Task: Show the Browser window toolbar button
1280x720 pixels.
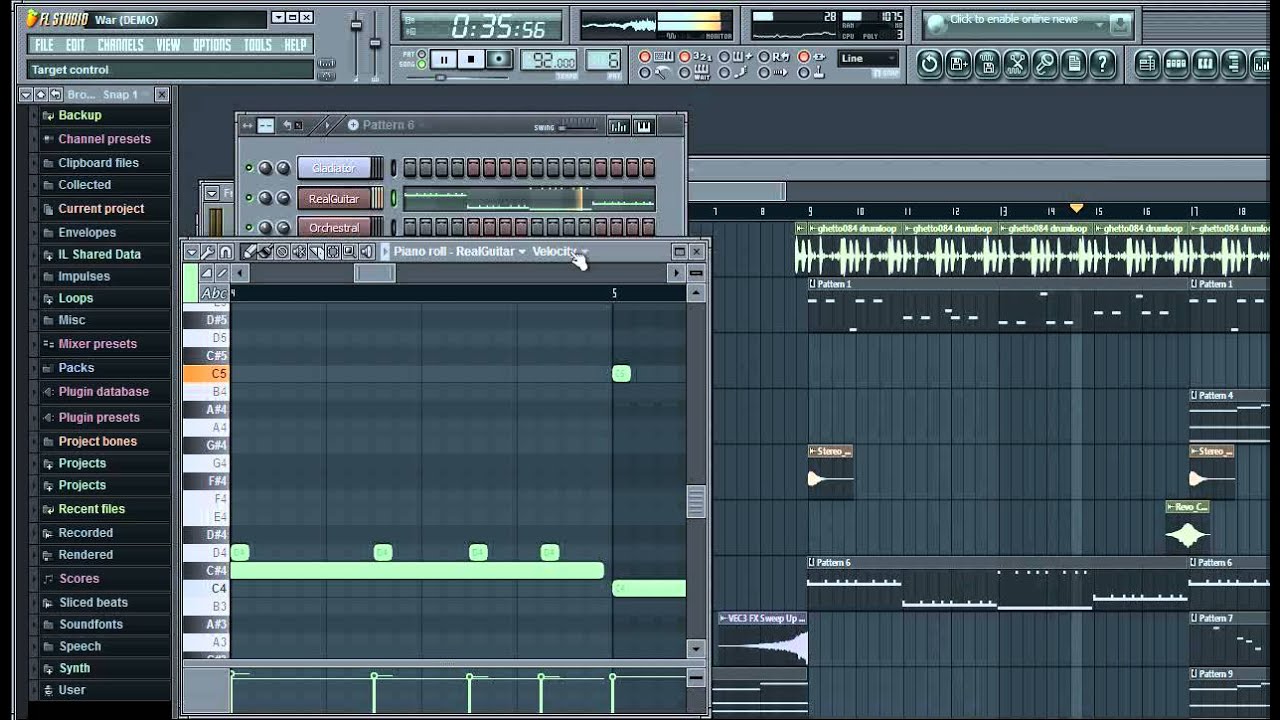Action: pyautogui.click(x=1234, y=64)
